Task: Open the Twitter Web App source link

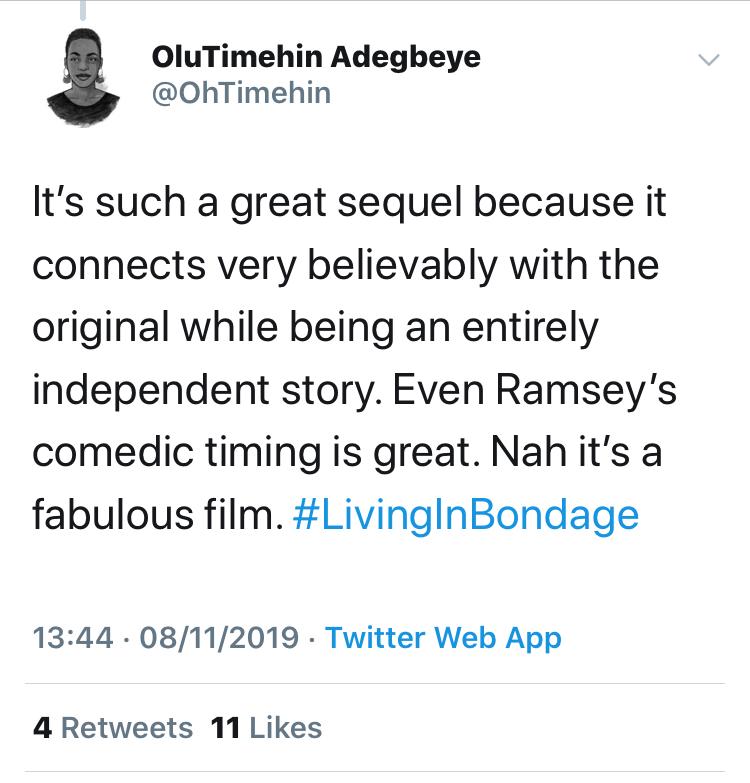Action: pos(443,638)
